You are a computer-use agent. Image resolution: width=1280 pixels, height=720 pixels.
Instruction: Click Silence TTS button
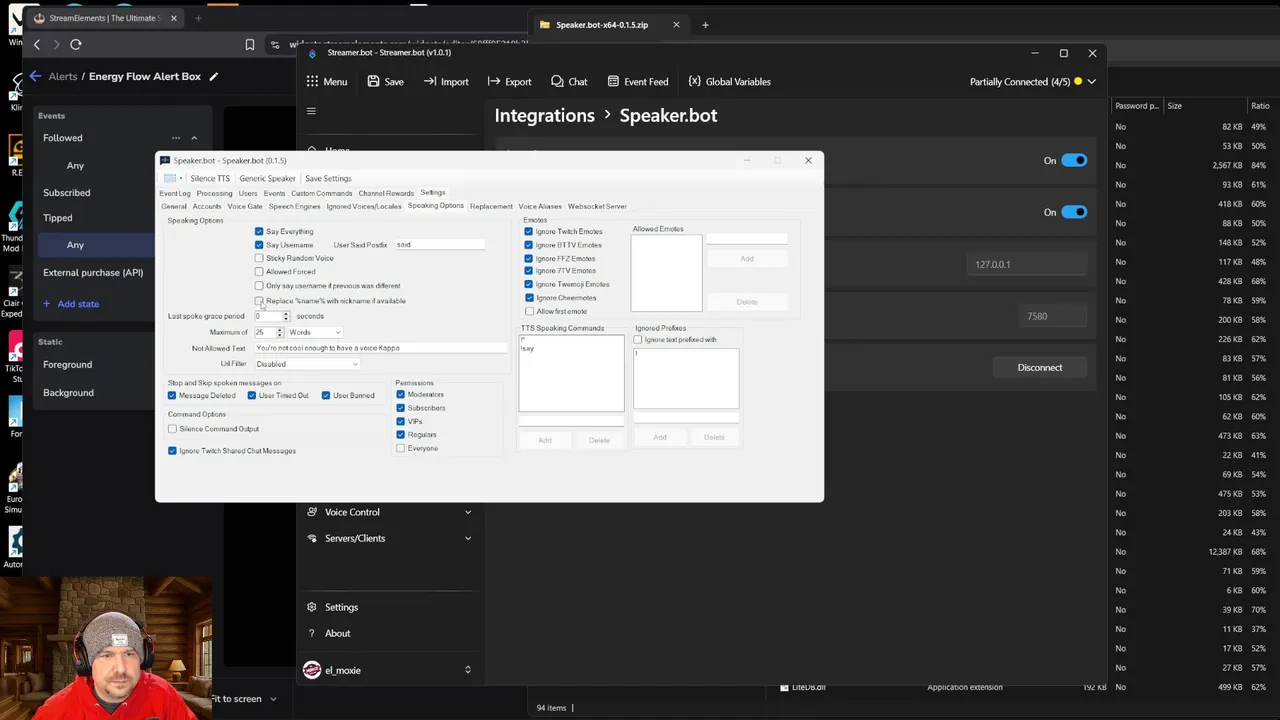(x=210, y=178)
